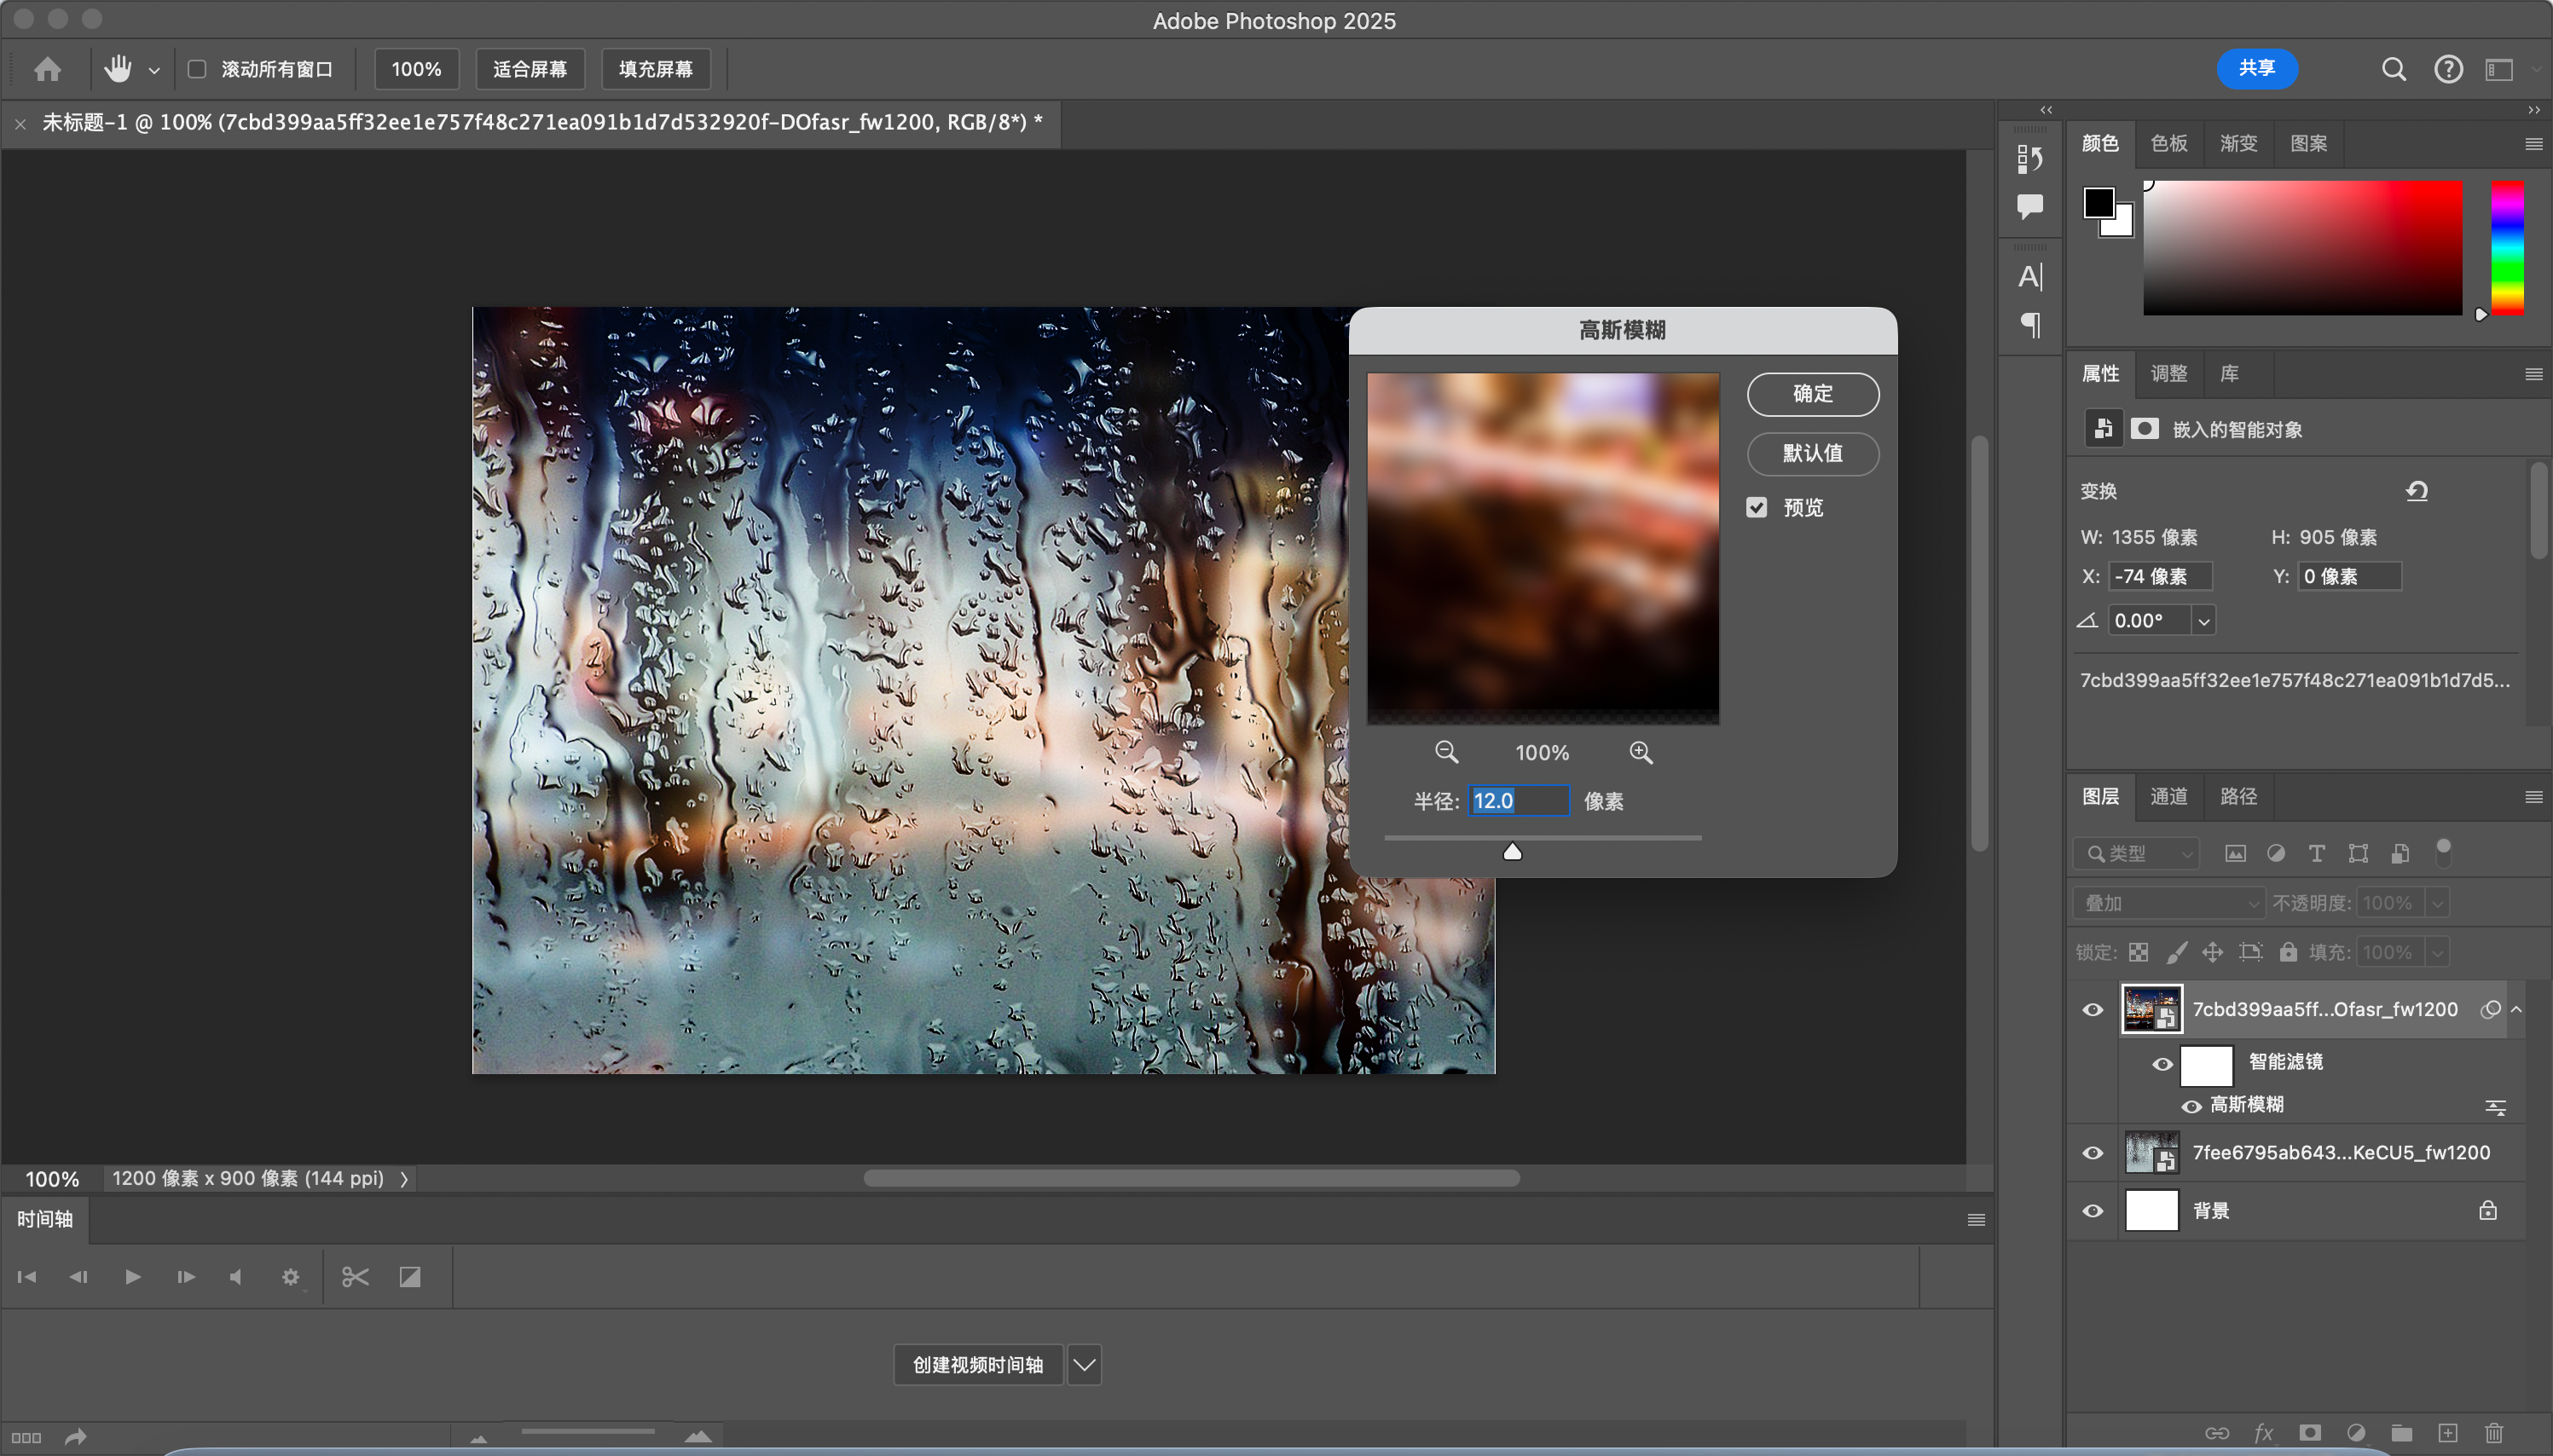Image resolution: width=2553 pixels, height=1456 pixels.
Task: Uncheck the preview checkbox in dialog
Action: pos(1756,507)
